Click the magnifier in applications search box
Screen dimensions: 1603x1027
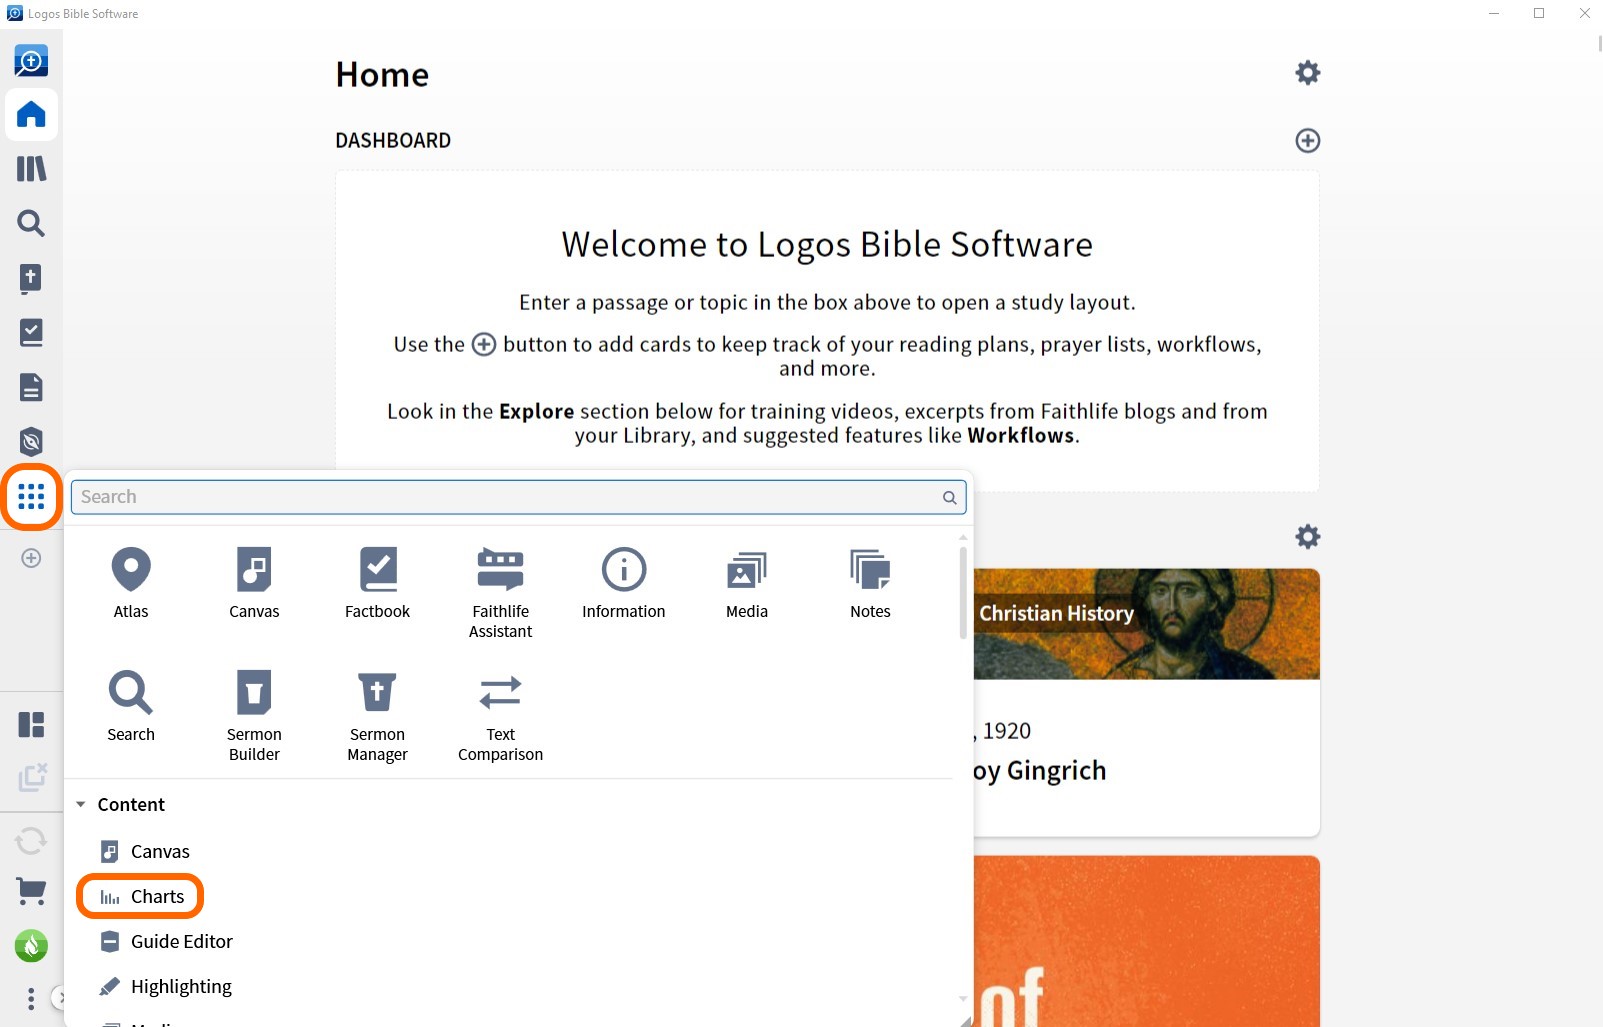tap(949, 497)
